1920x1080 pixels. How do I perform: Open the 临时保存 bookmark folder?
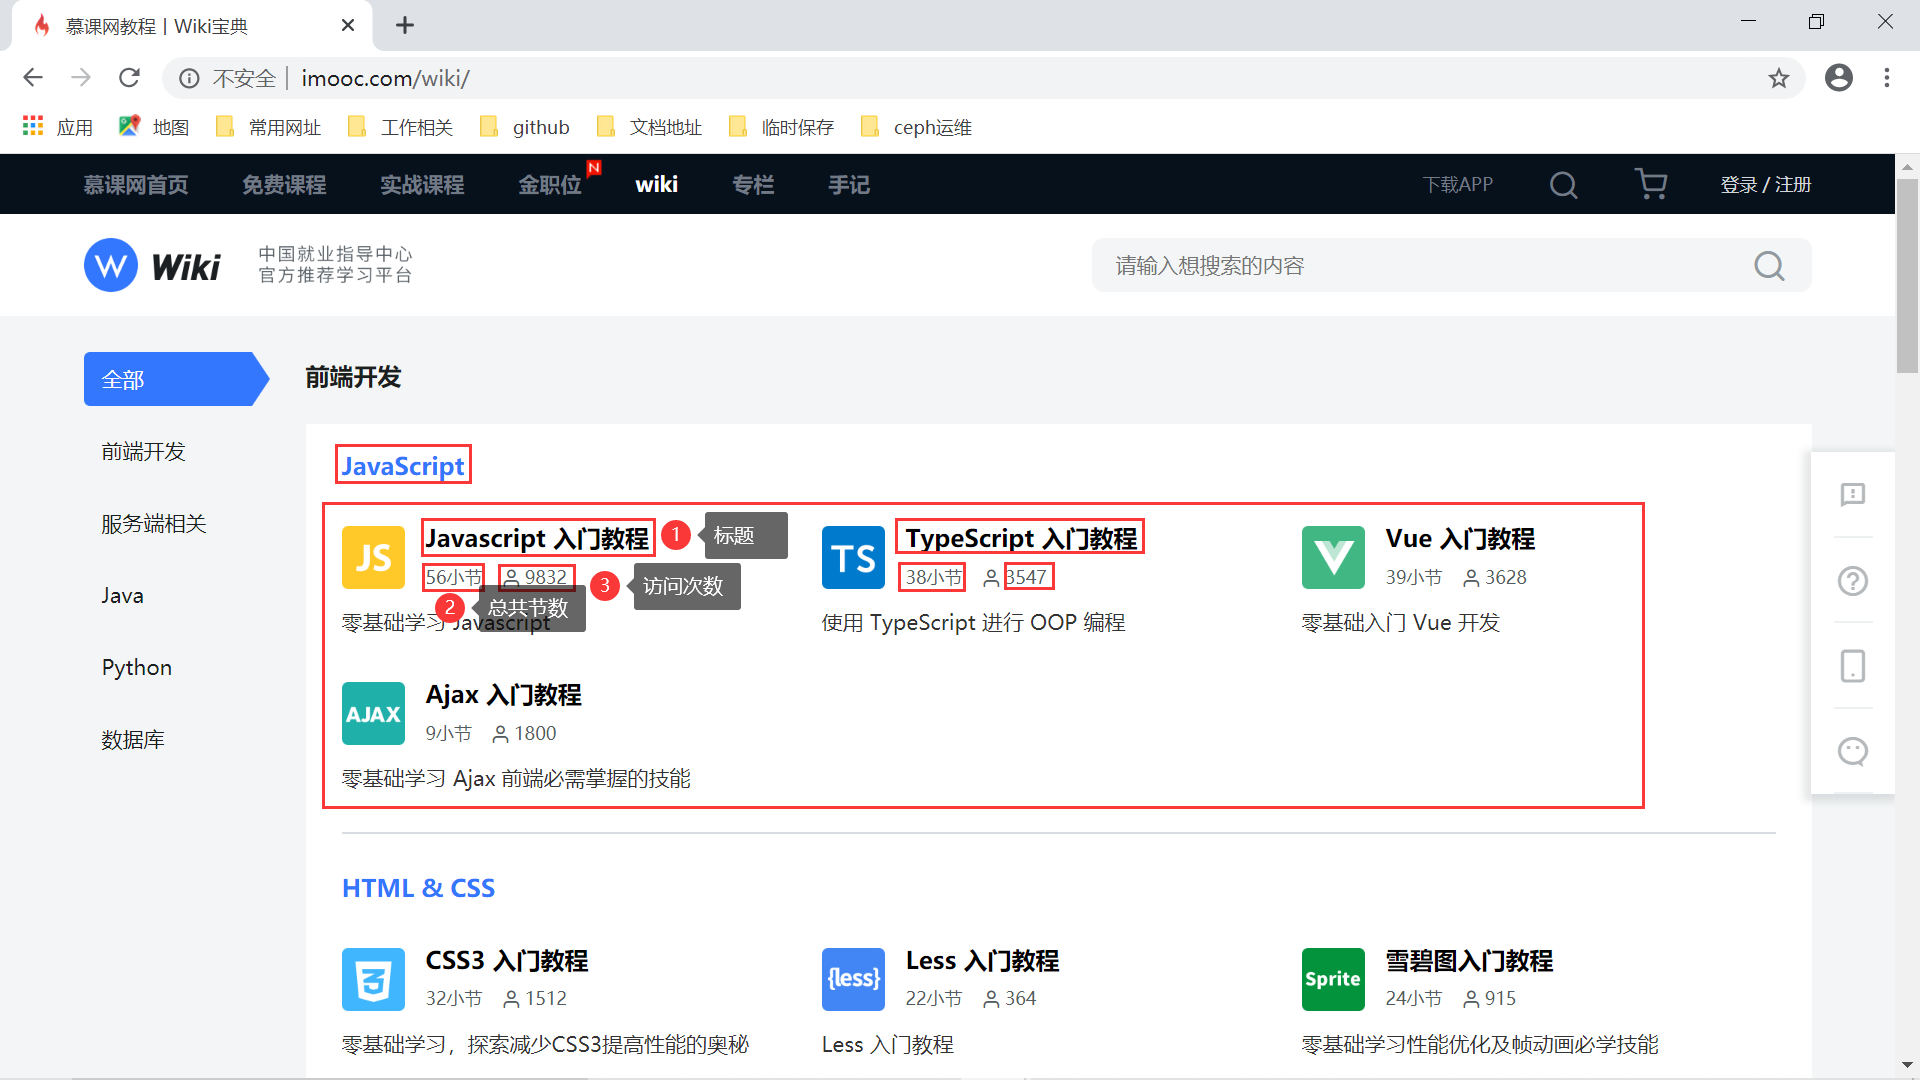(781, 127)
